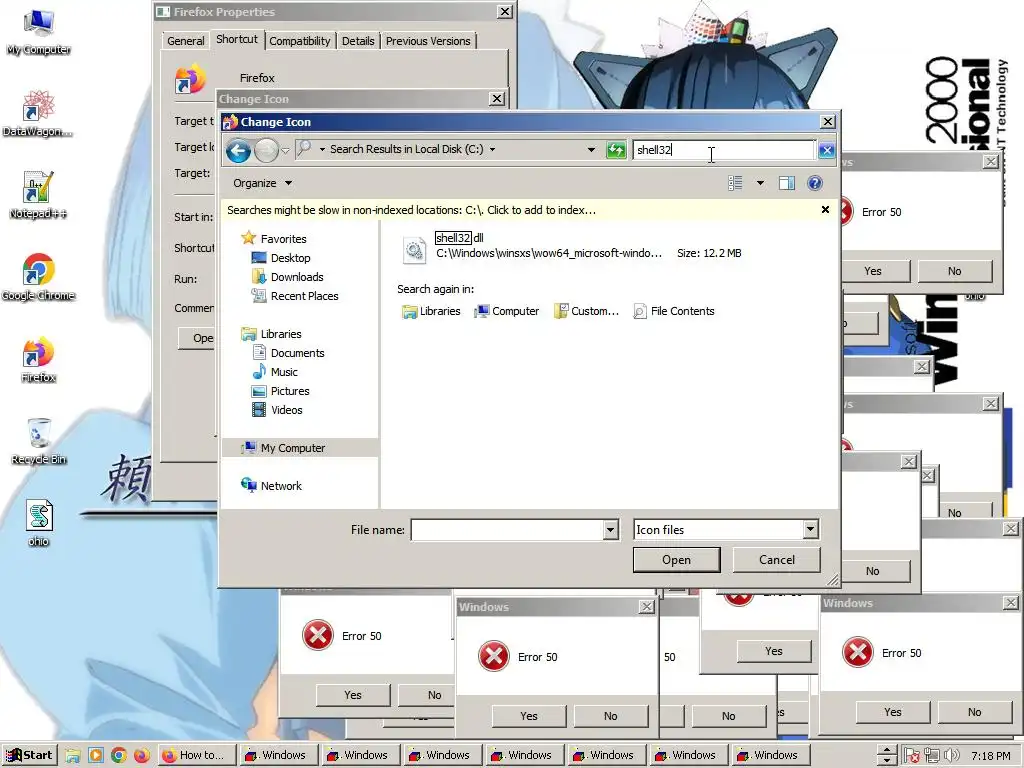Open the view options dropdown arrow
Viewport: 1024px width, 768px height.
tap(760, 183)
